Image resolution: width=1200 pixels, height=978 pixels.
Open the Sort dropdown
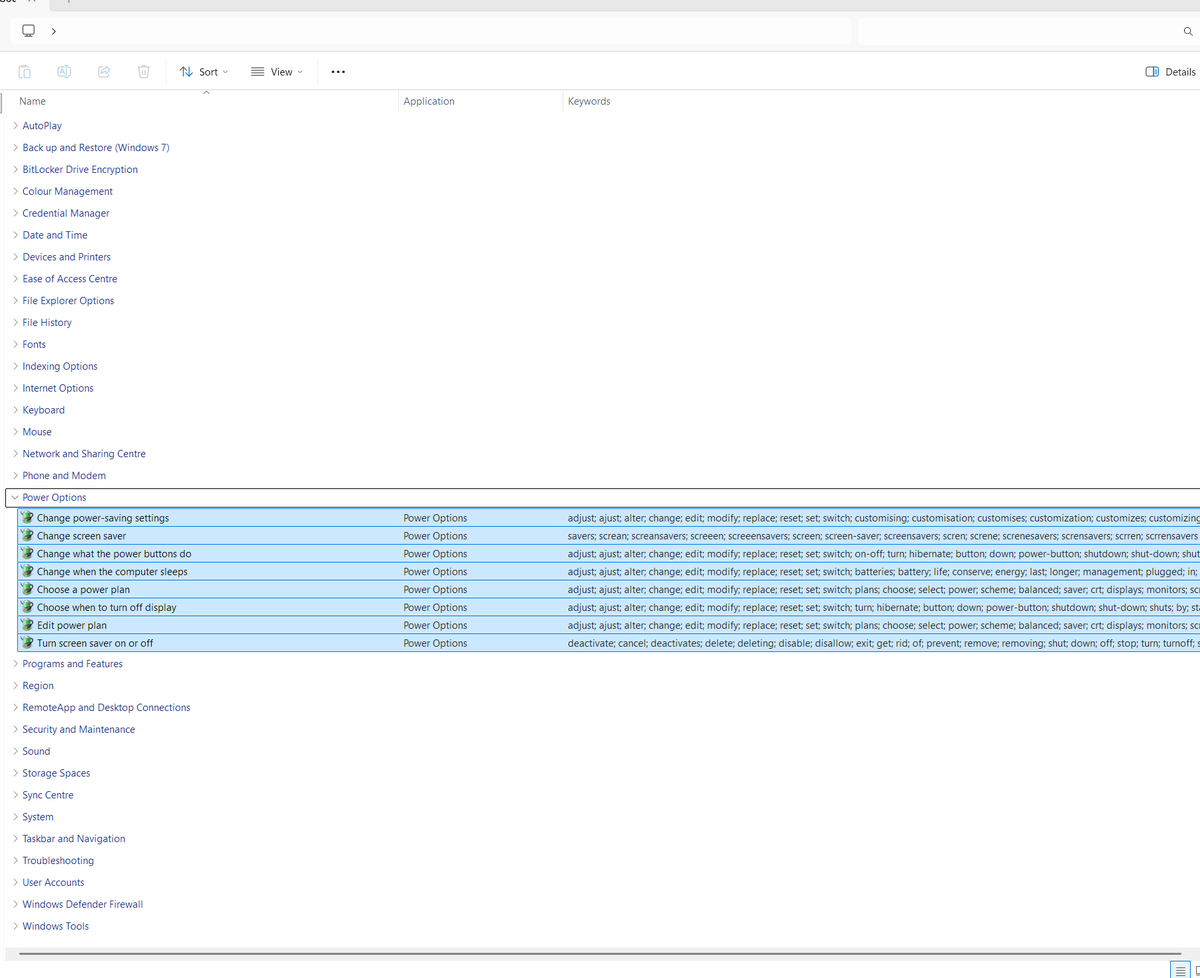[203, 72]
